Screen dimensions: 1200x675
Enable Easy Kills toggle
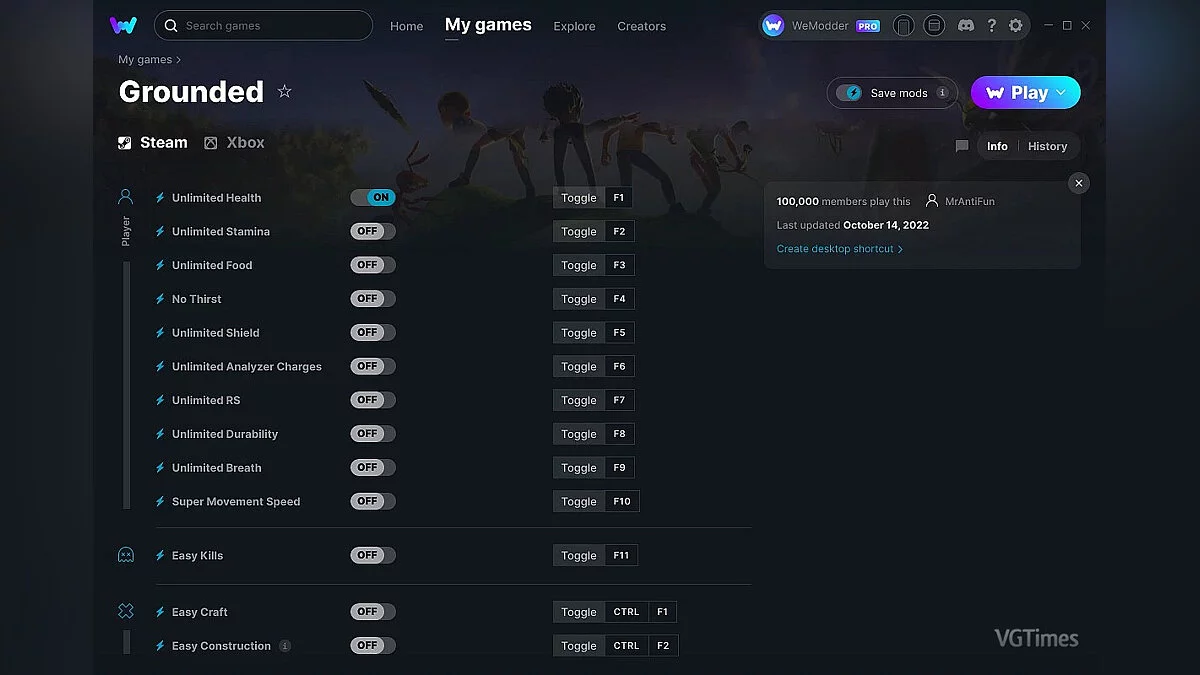[373, 555]
